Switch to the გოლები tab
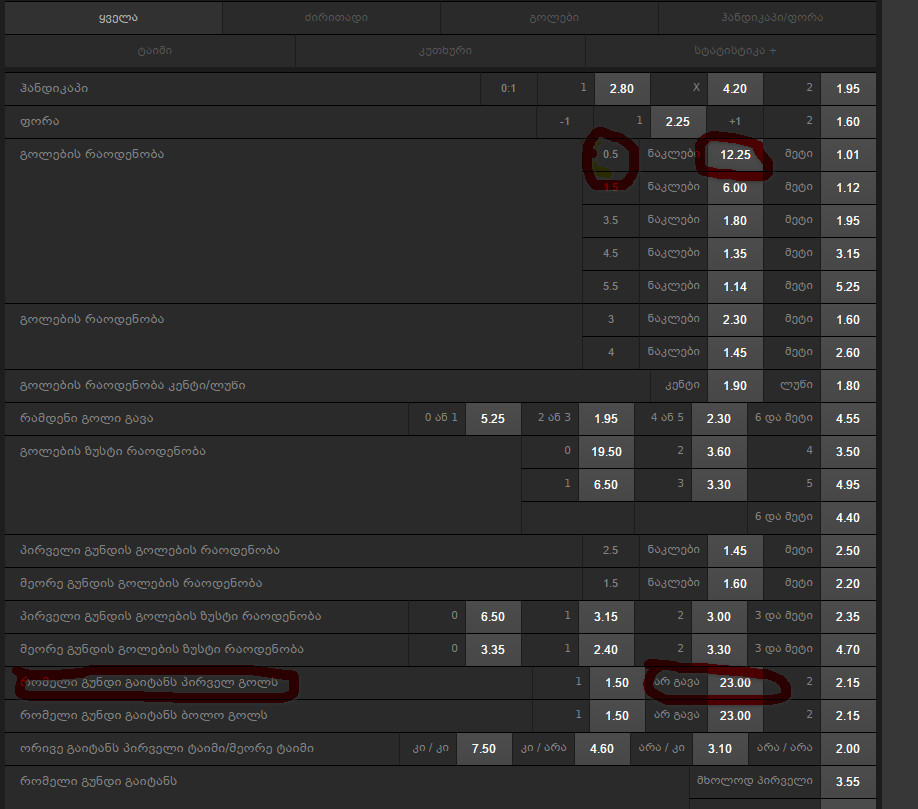The width and height of the screenshot is (918, 809). [x=549, y=18]
